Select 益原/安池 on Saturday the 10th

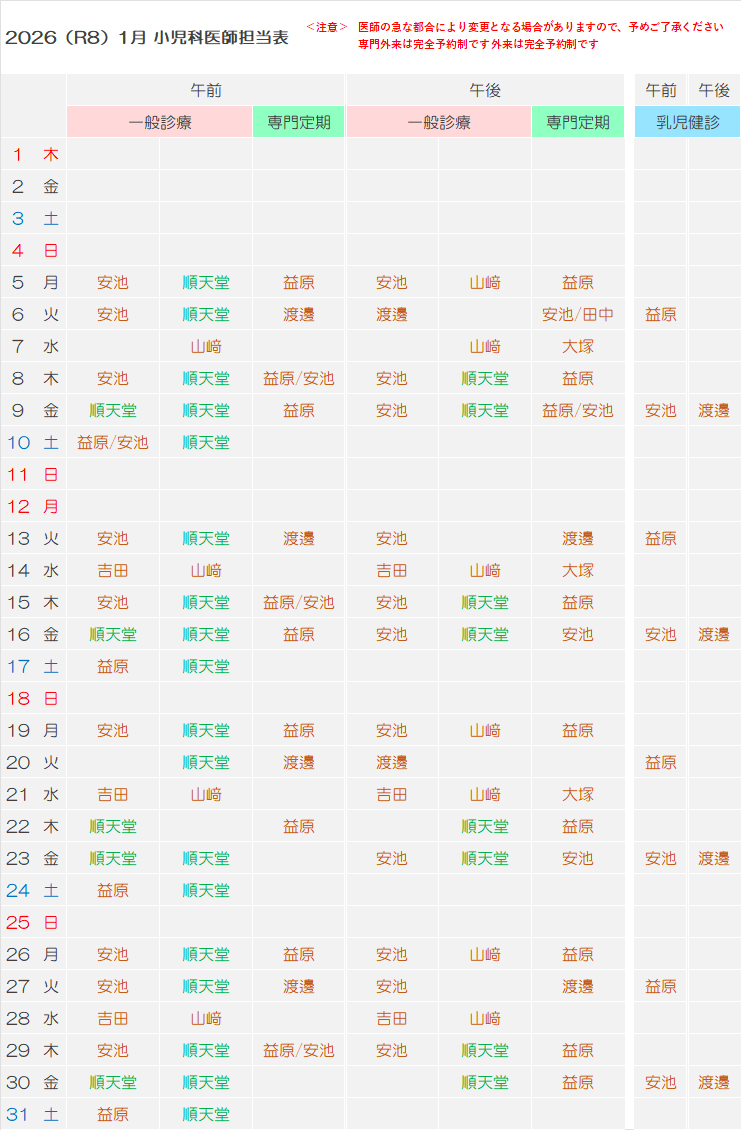[x=112, y=443]
